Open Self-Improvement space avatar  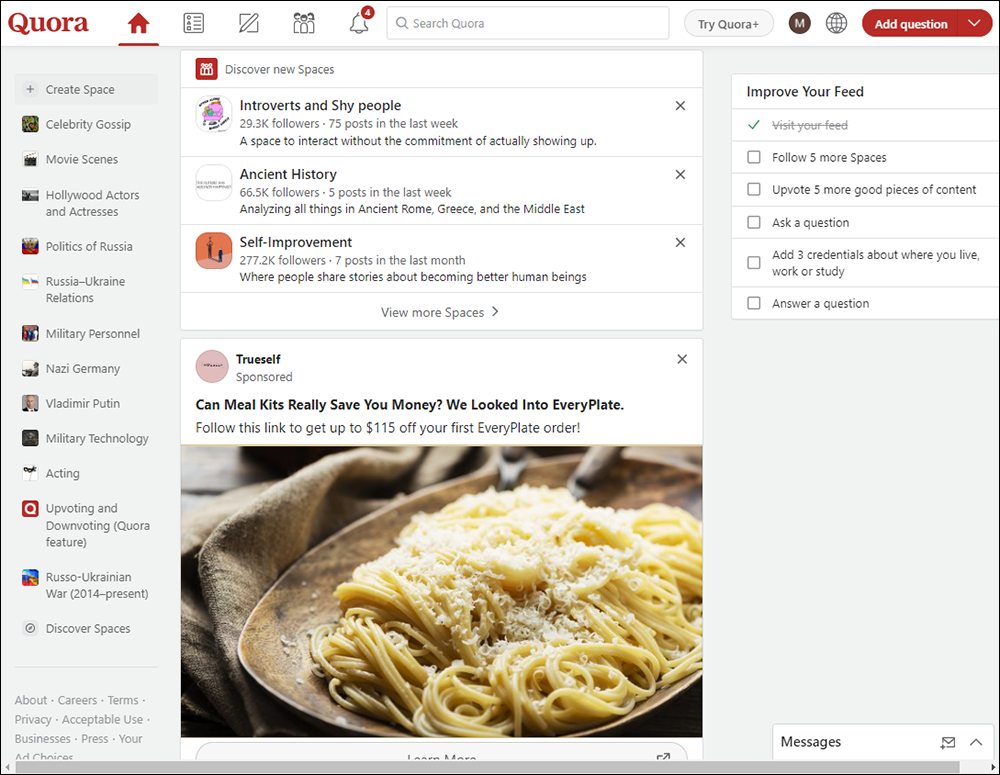click(214, 251)
